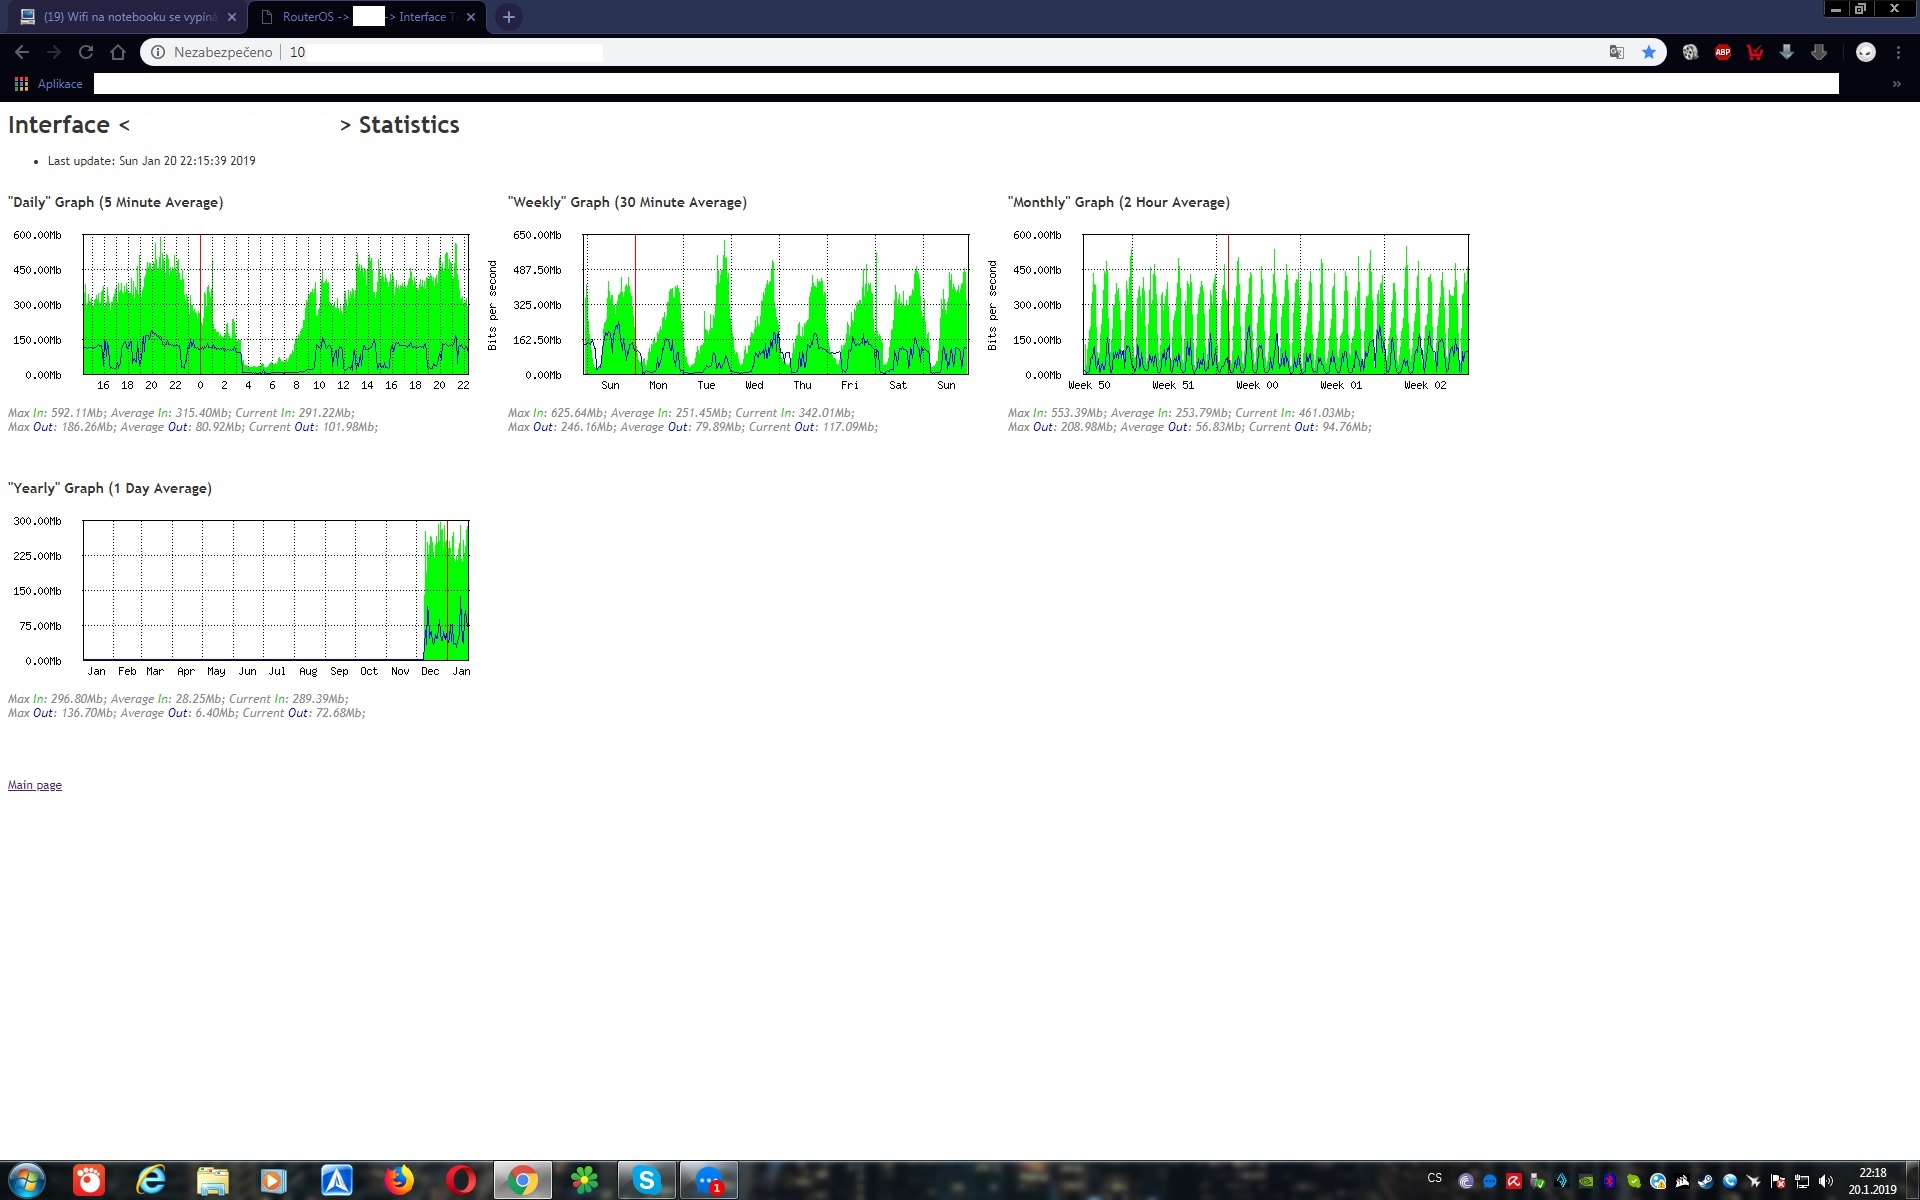Expand hidden bookmarks with double chevron

[1896, 84]
